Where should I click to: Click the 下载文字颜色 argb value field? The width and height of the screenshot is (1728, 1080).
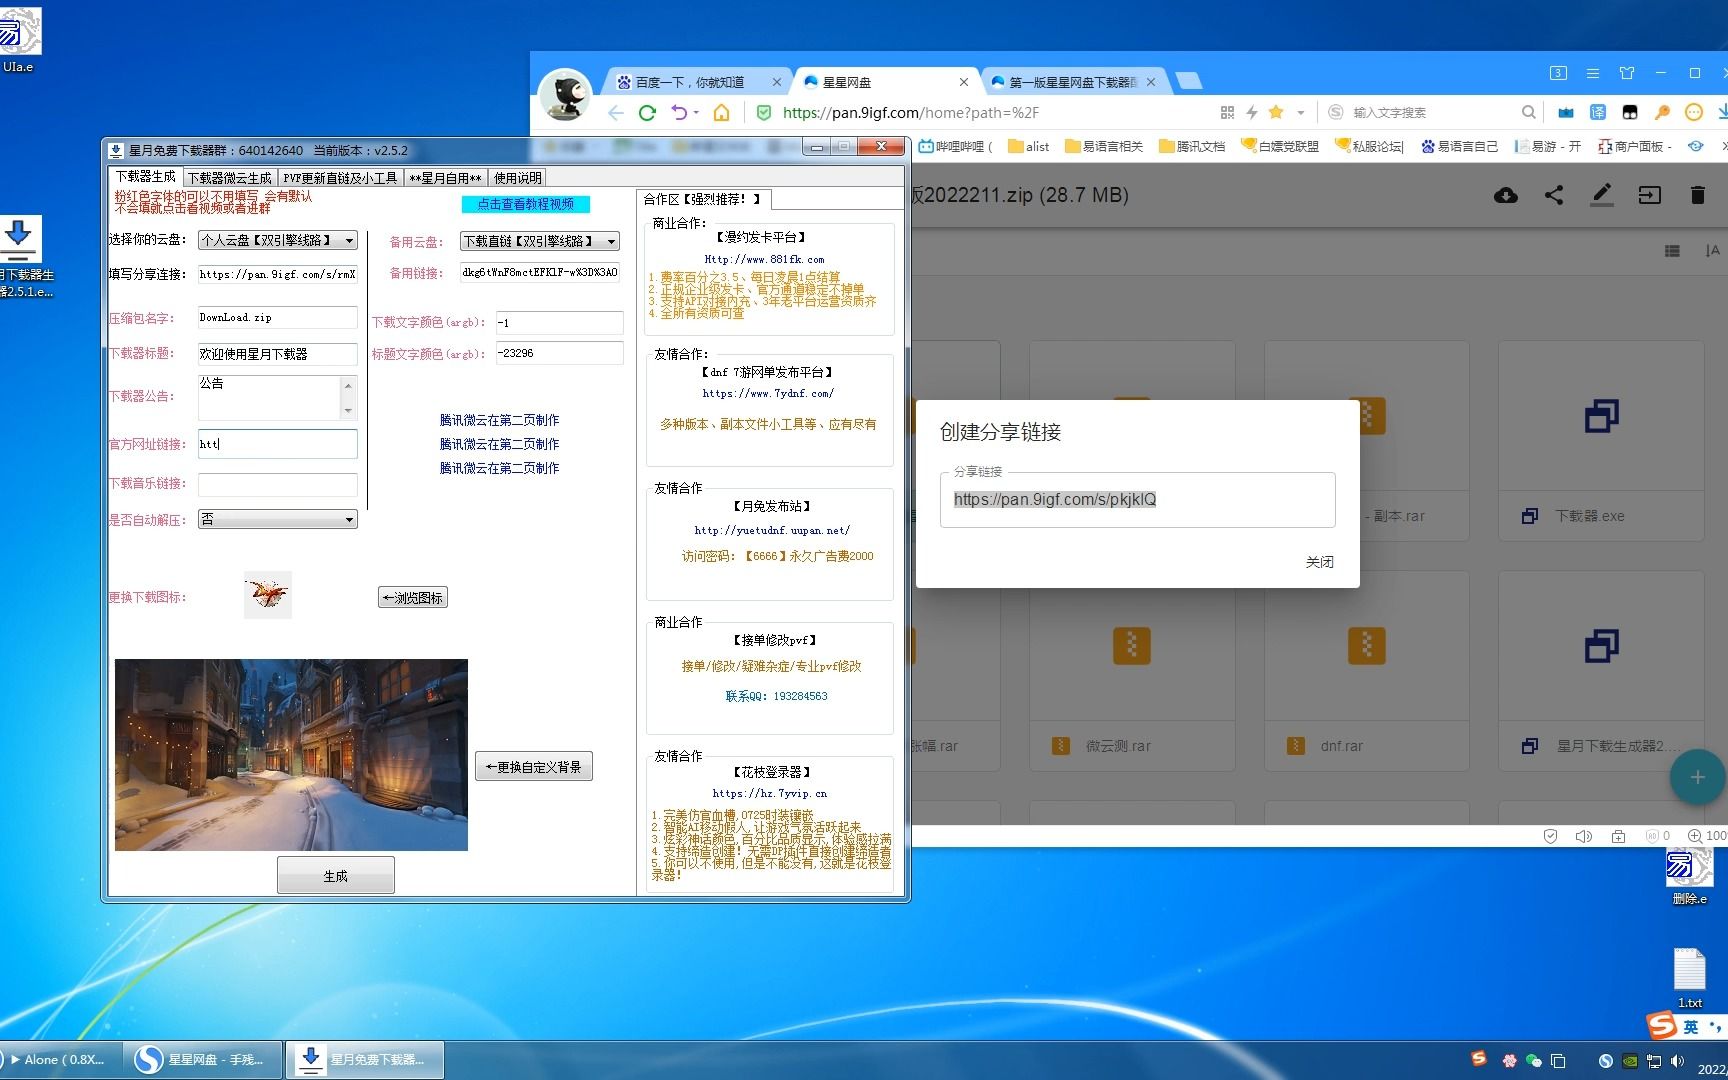pos(560,323)
